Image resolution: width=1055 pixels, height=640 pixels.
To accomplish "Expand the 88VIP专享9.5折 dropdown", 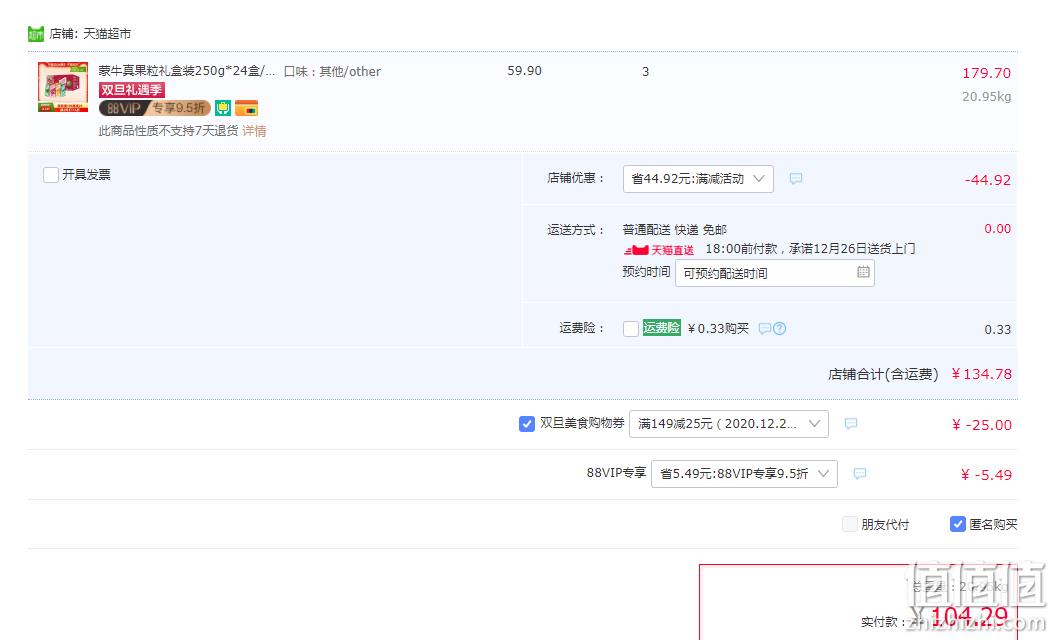I will (x=744, y=474).
